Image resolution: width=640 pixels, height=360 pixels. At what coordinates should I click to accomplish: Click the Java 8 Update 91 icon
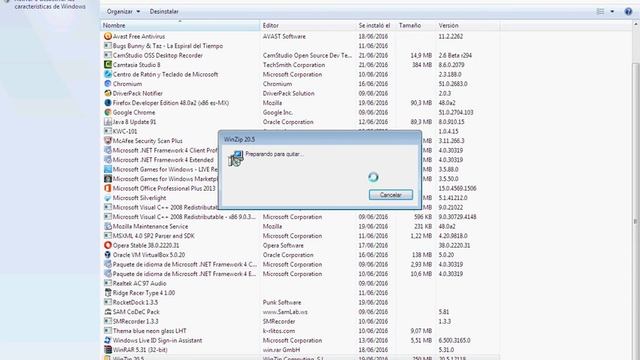click(x=108, y=122)
